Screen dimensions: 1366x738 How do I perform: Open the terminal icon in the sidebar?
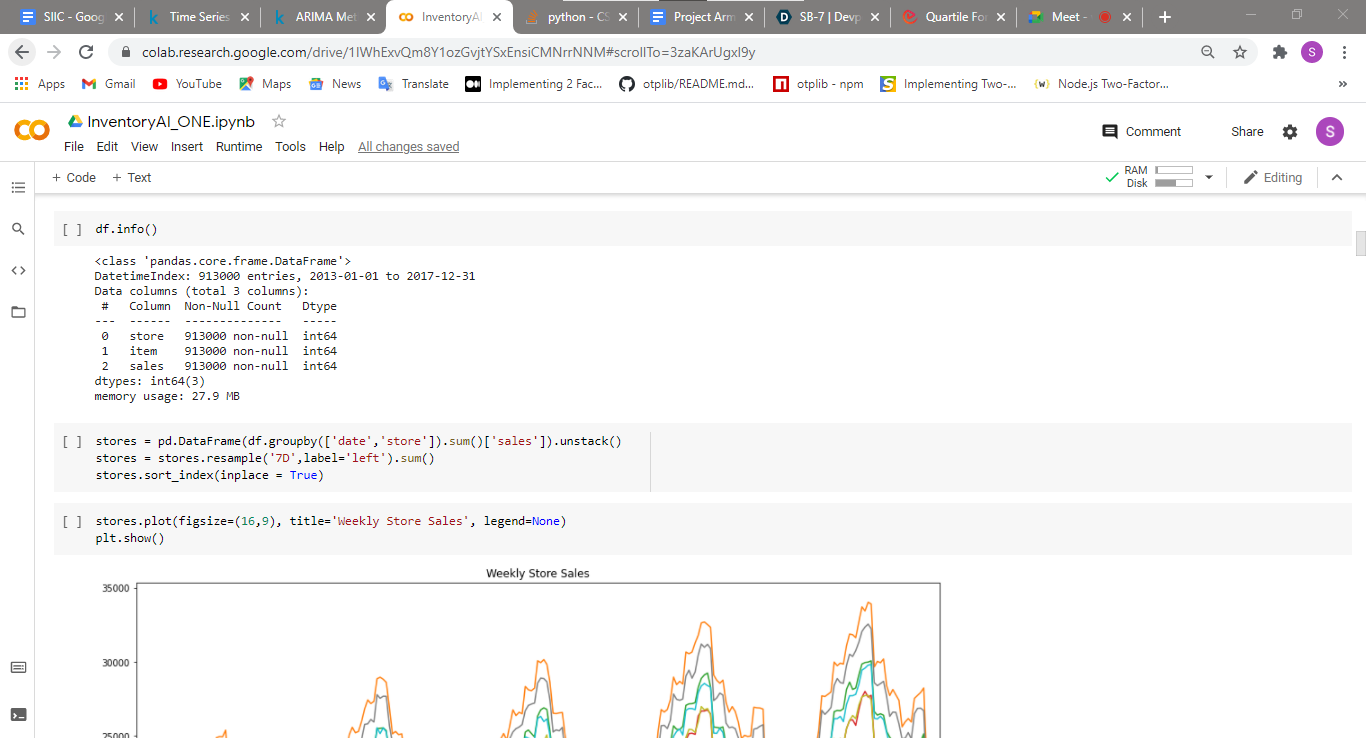(x=18, y=714)
